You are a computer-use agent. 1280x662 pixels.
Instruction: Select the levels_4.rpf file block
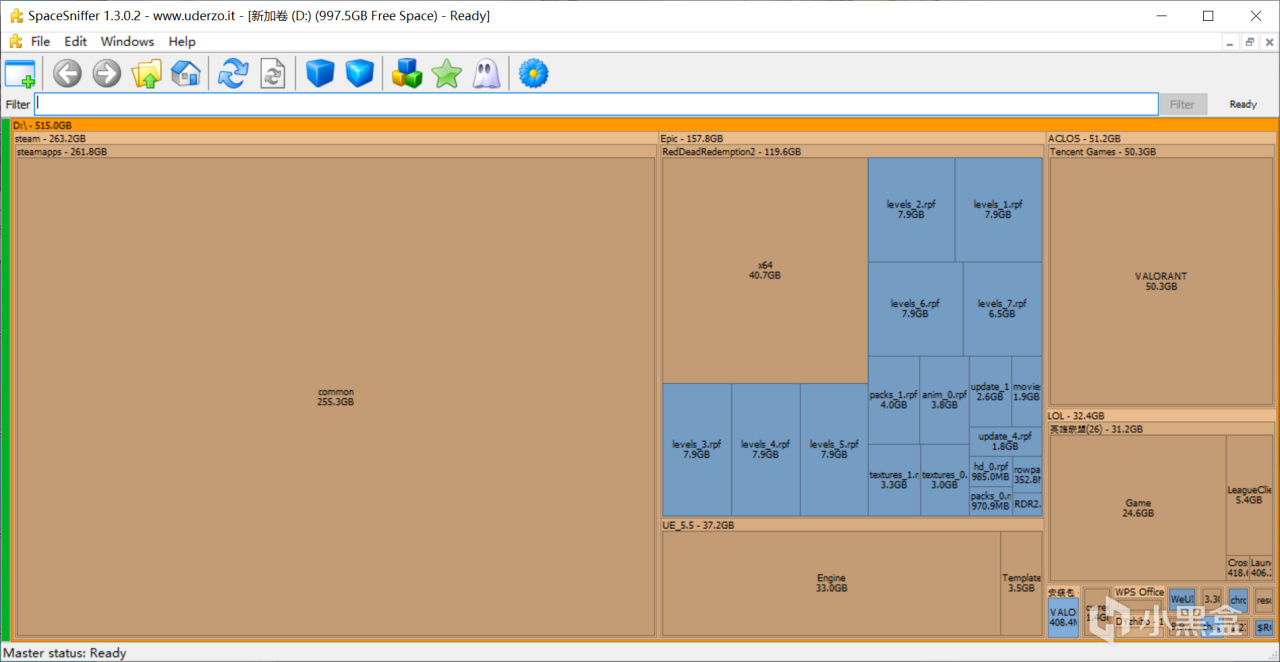click(765, 449)
